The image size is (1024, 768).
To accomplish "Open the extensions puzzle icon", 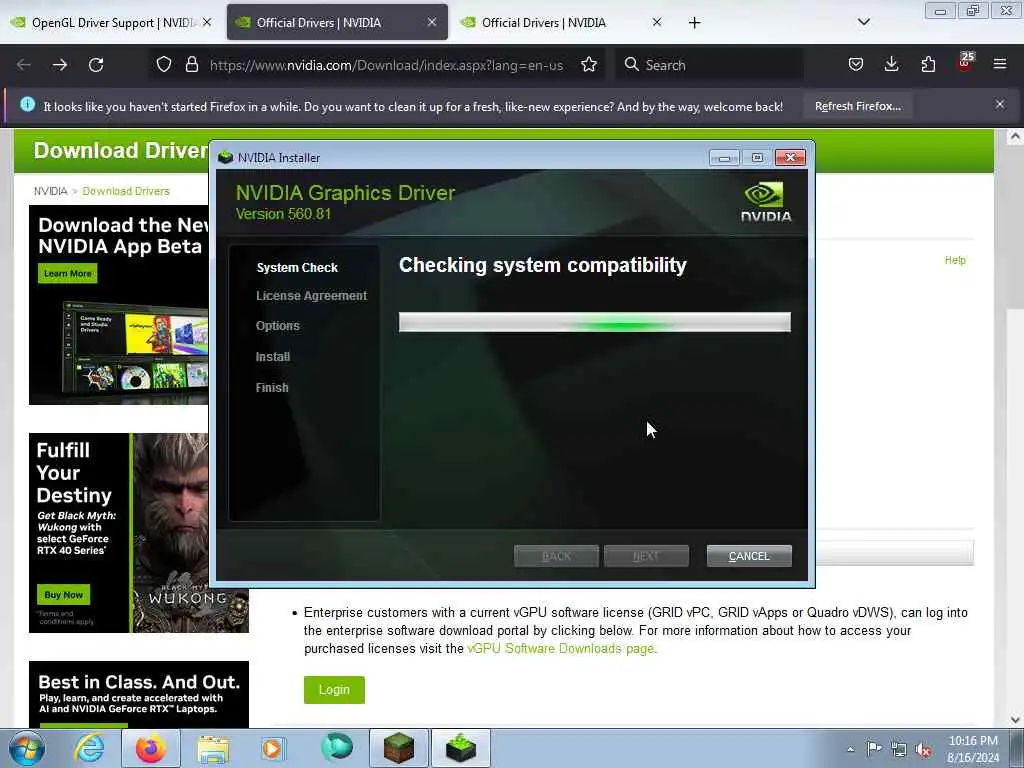I will click(928, 64).
